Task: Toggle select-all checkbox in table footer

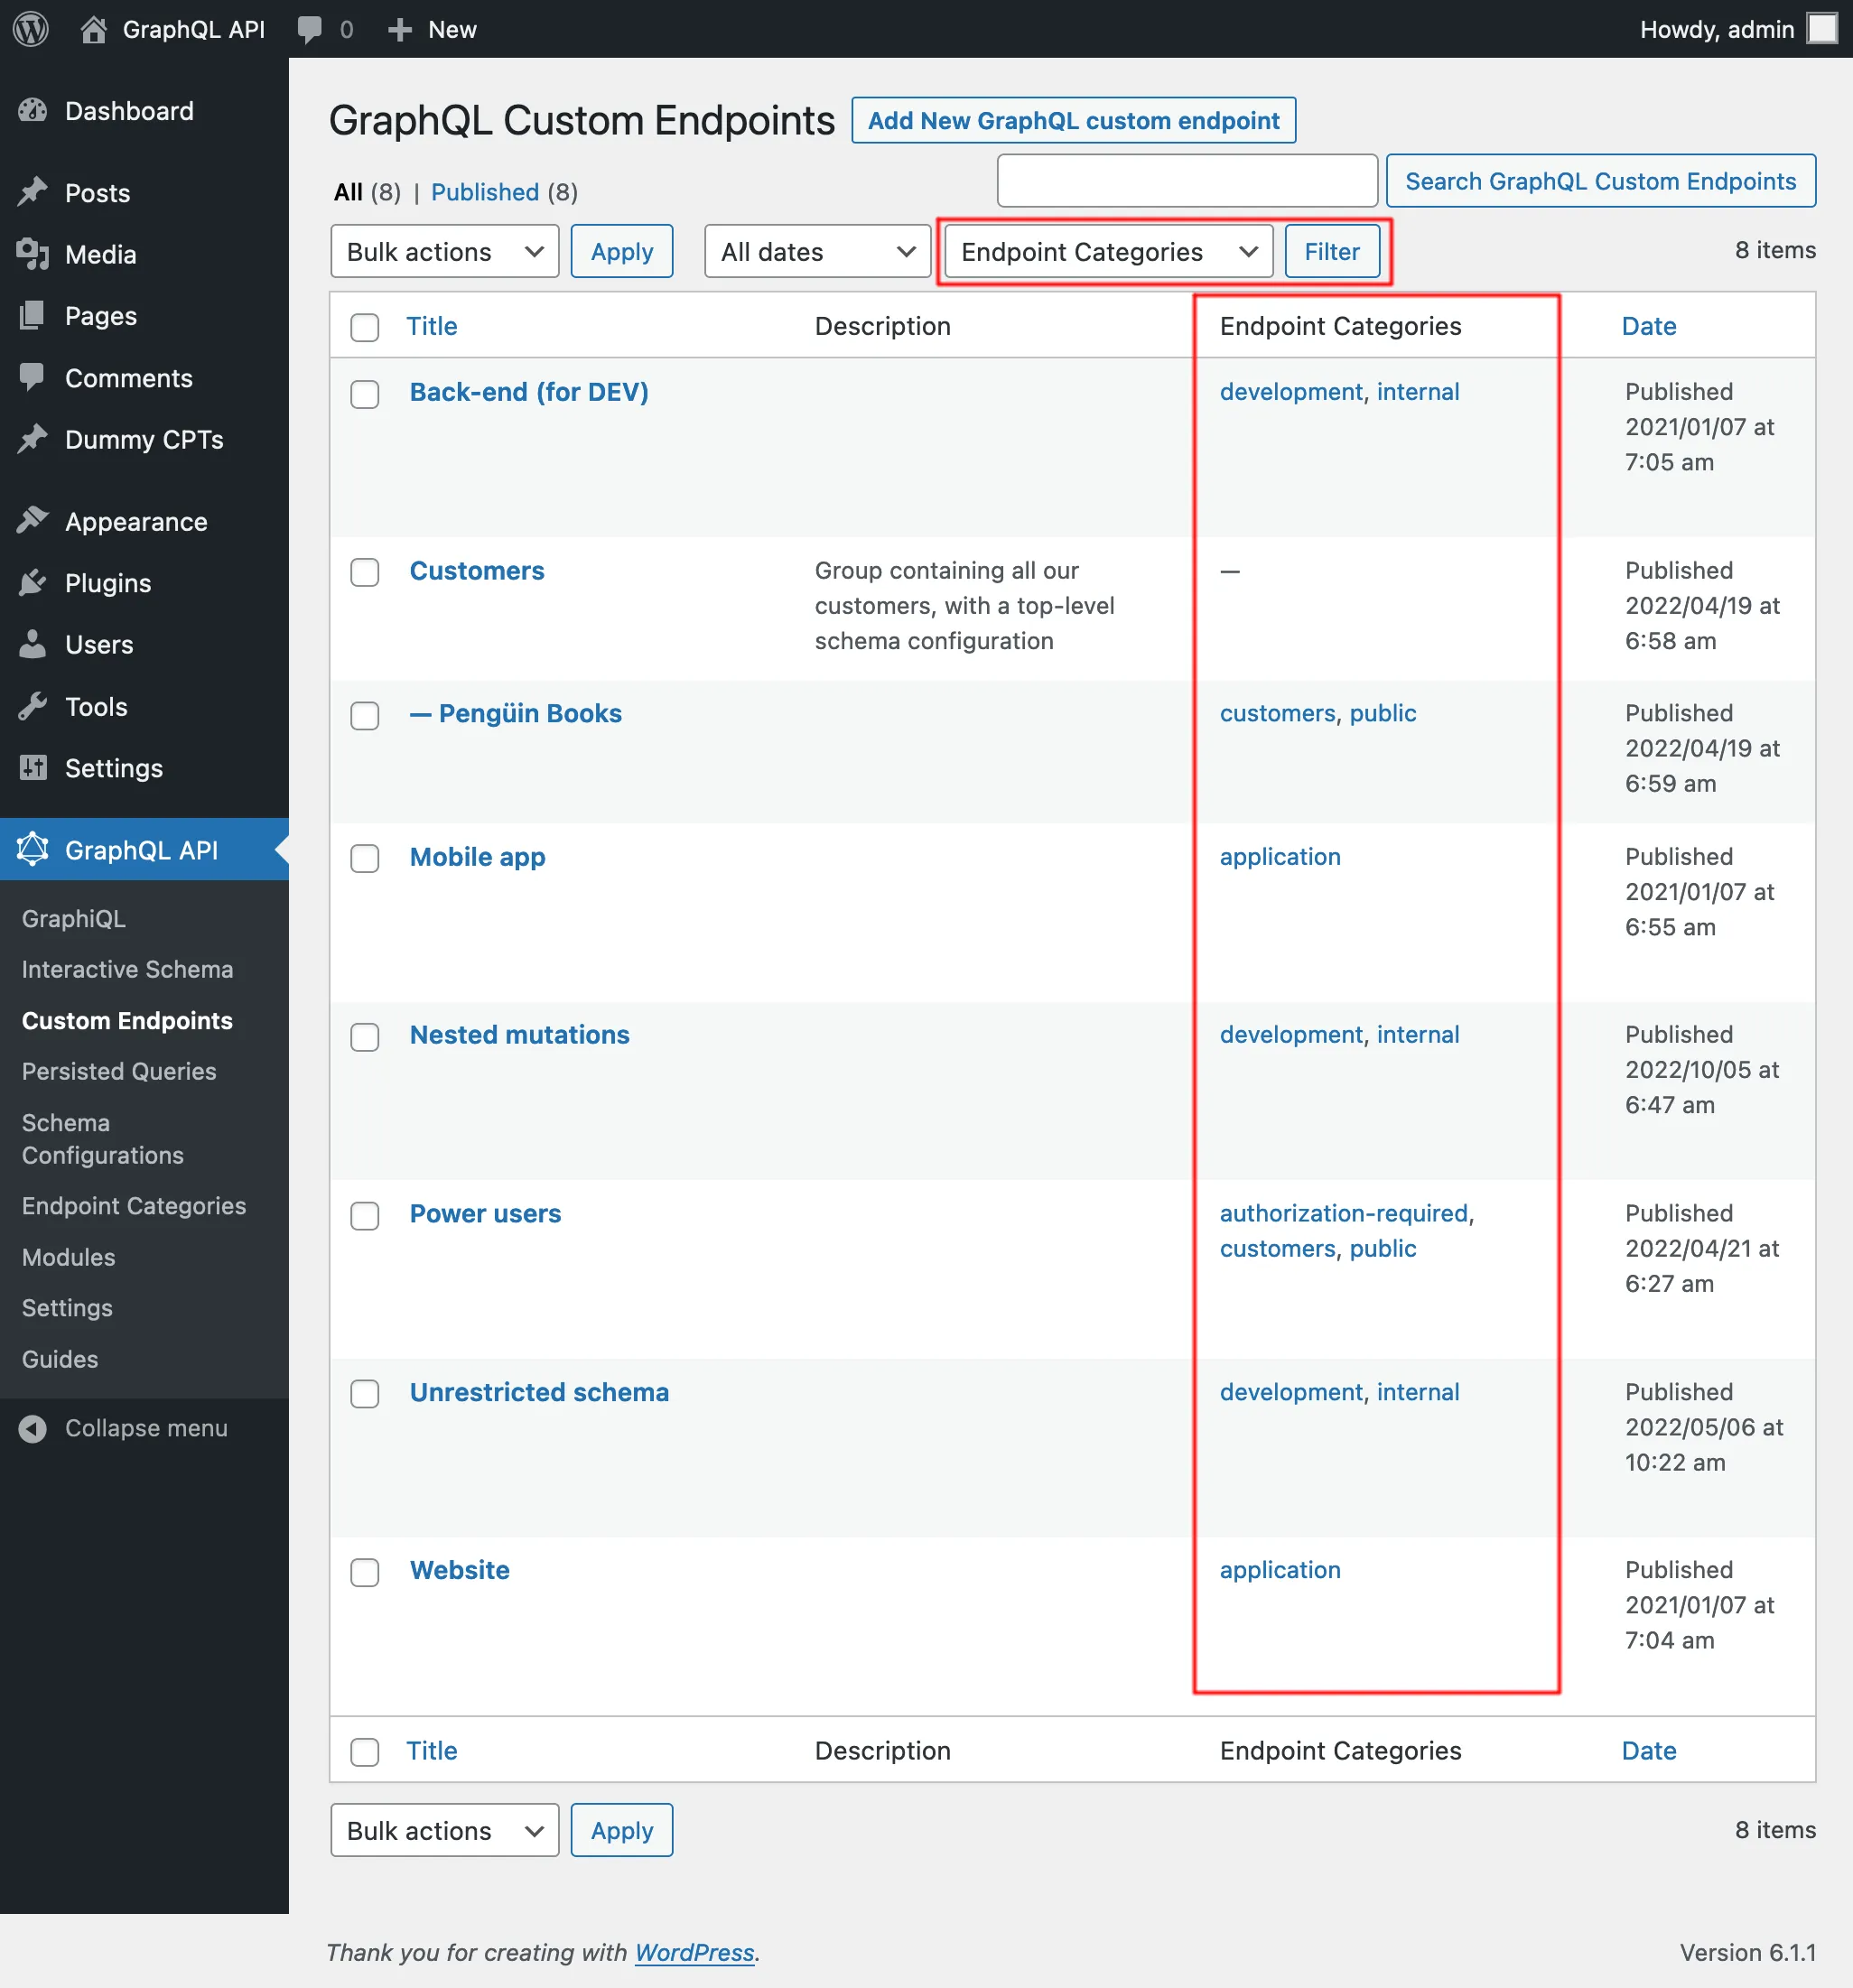Action: (x=365, y=1752)
